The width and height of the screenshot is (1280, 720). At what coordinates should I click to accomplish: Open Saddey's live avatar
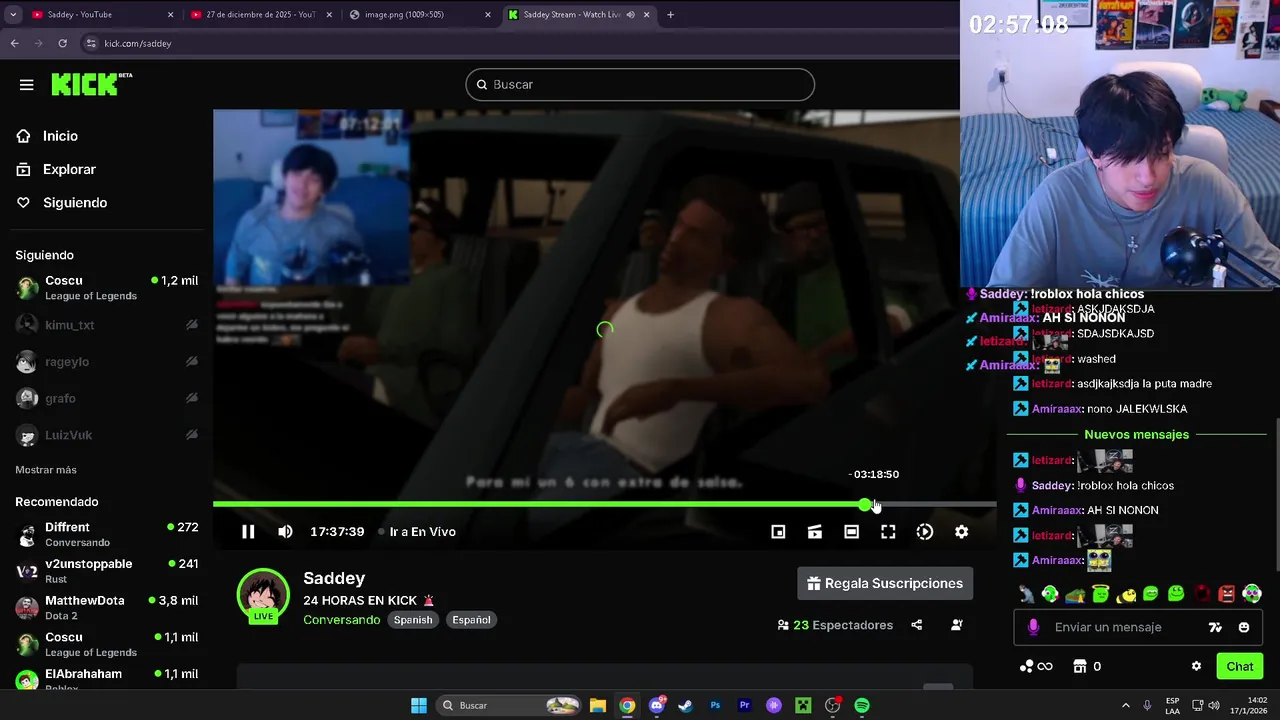262,596
